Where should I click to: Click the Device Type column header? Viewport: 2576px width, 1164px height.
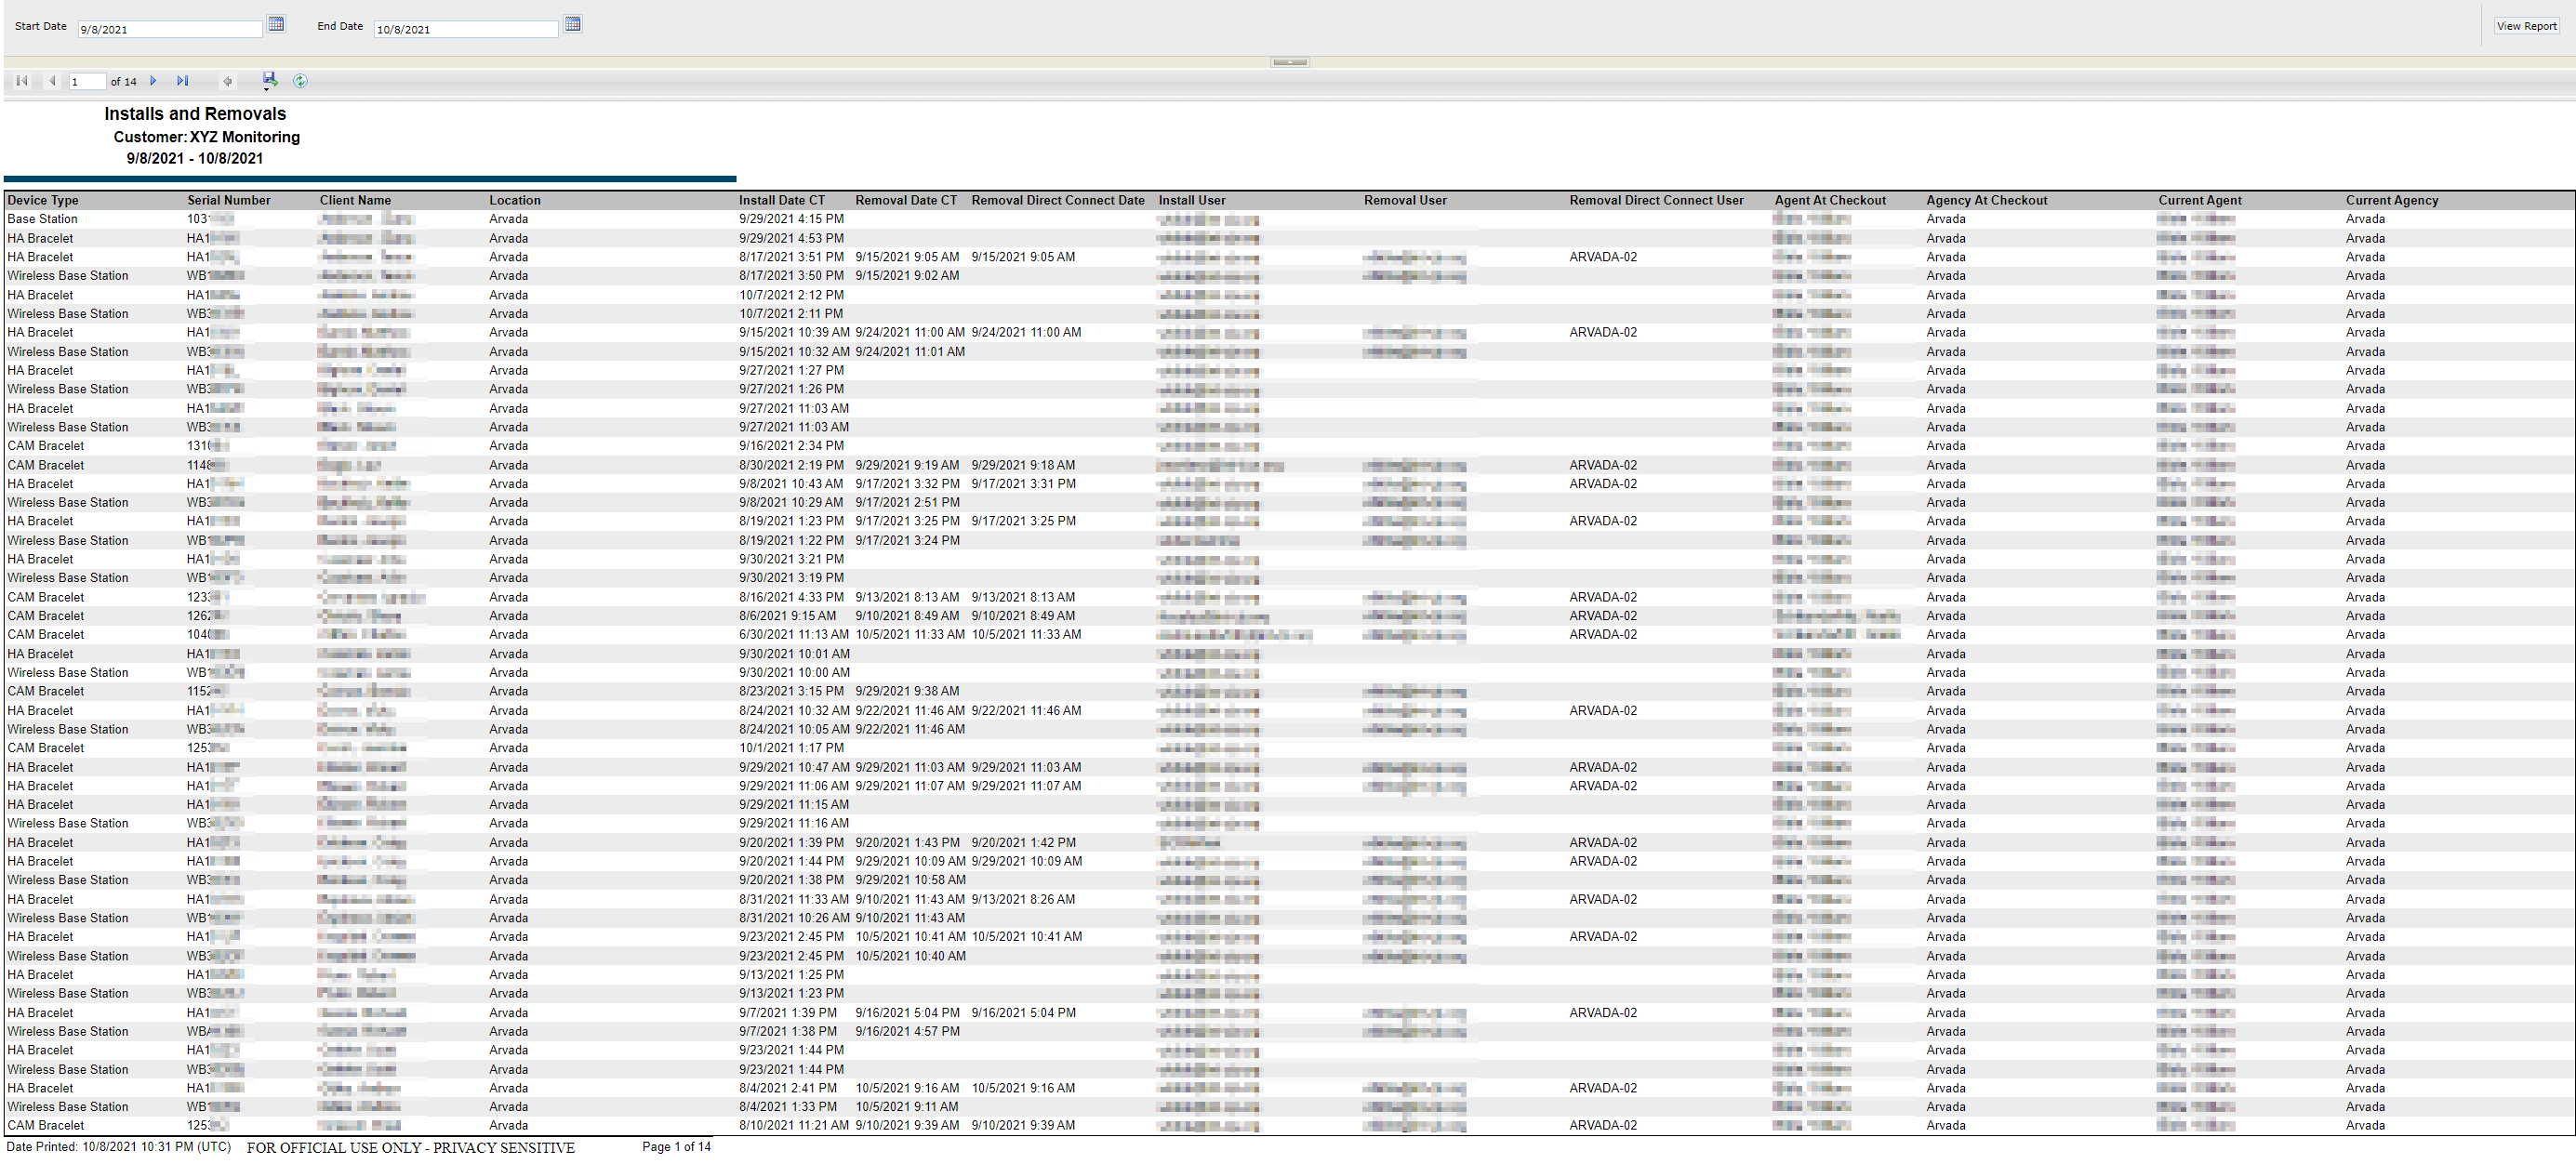point(43,200)
